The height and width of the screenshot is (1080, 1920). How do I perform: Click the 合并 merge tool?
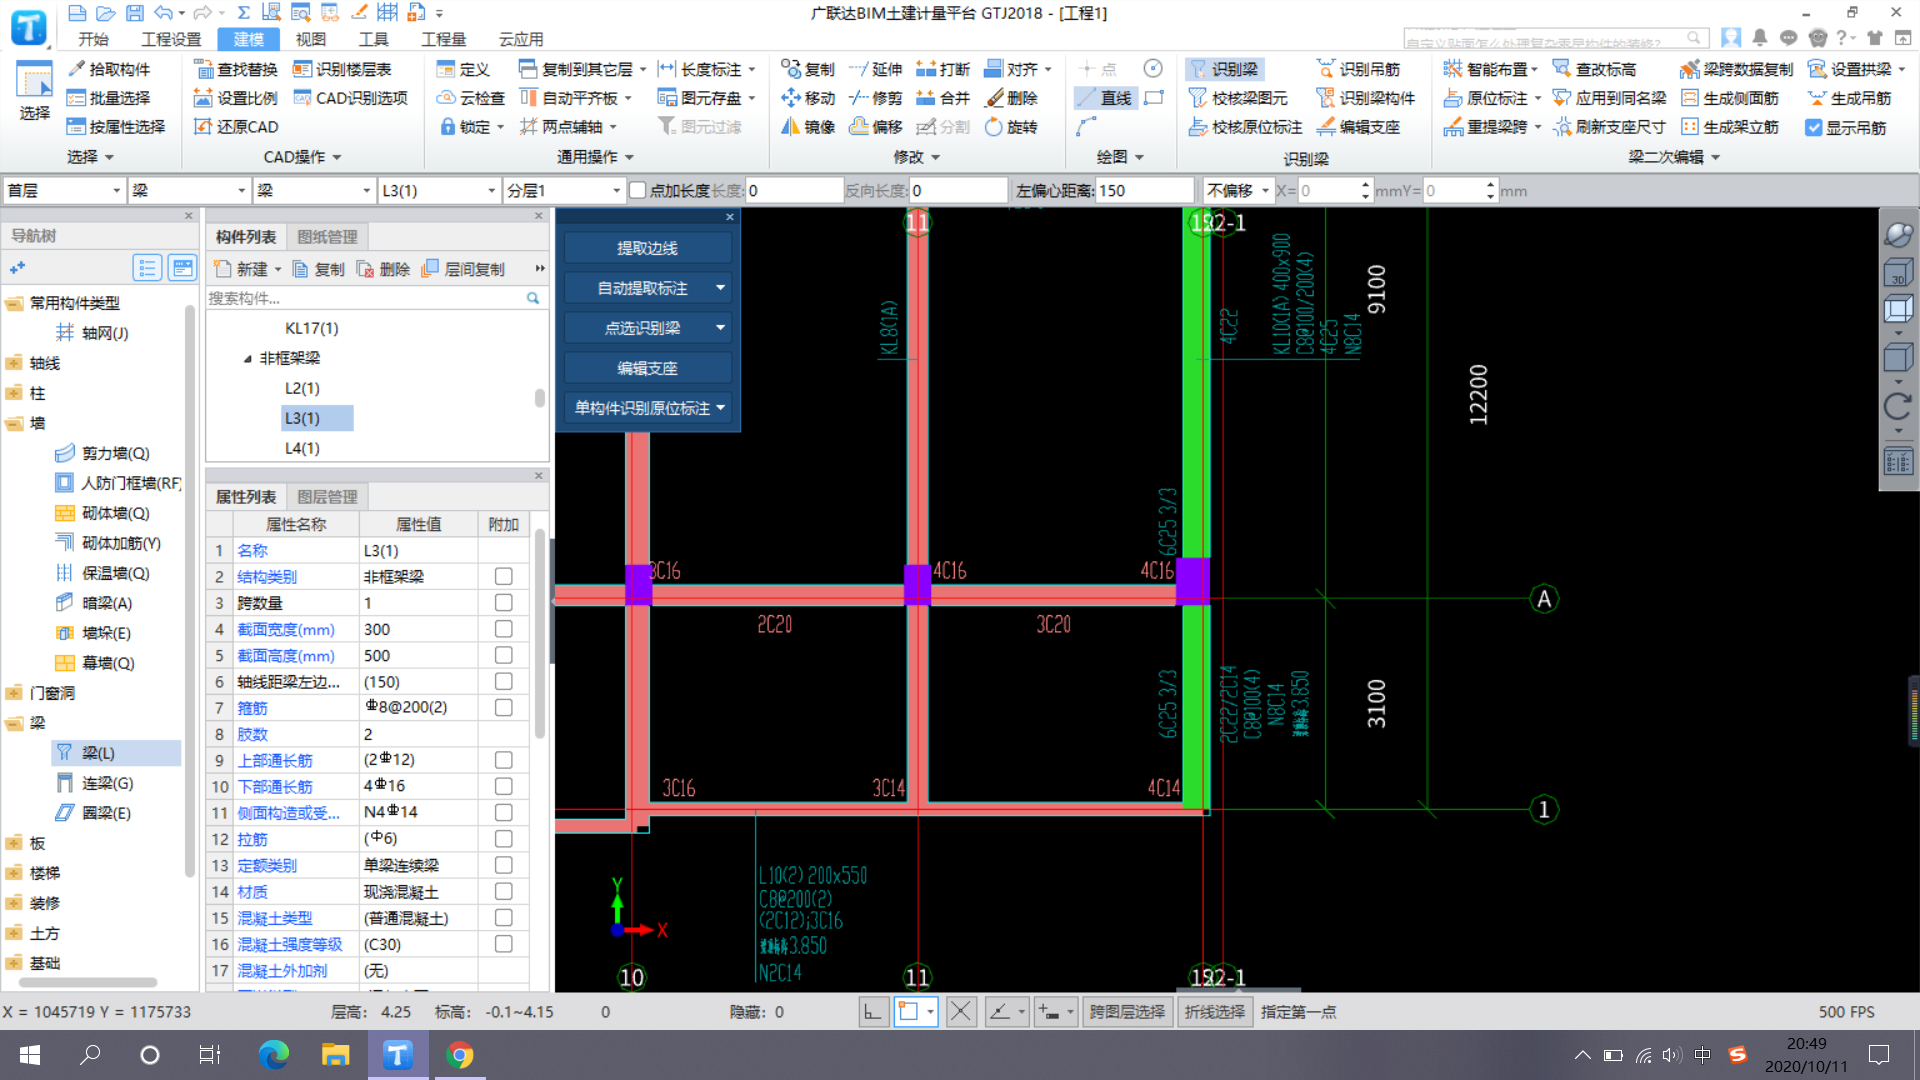click(943, 98)
